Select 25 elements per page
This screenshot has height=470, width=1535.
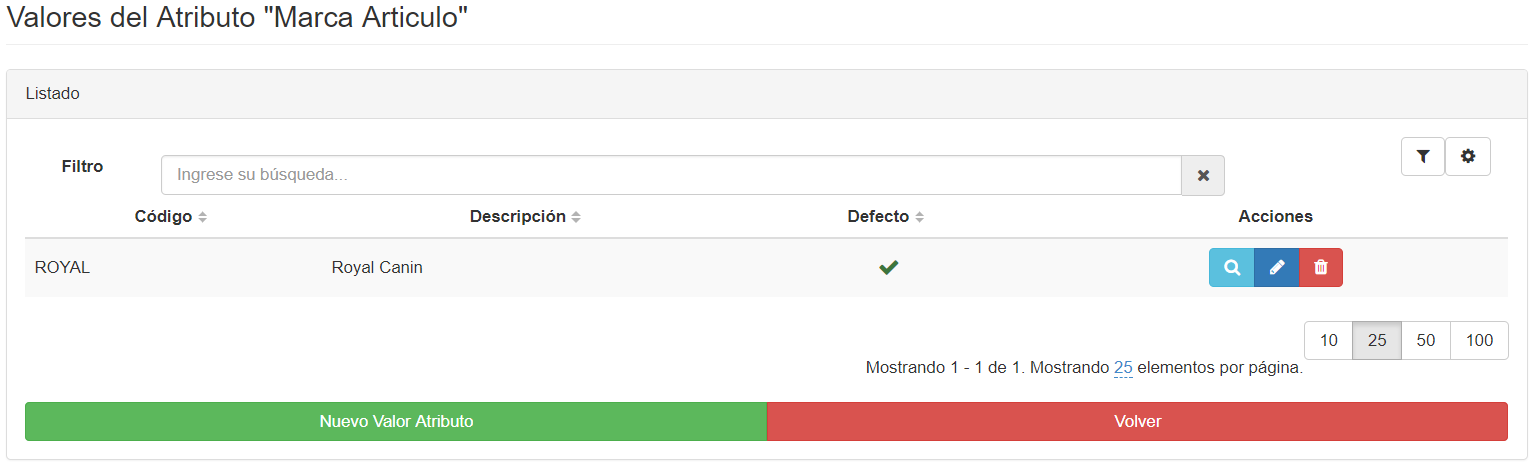[1377, 340]
